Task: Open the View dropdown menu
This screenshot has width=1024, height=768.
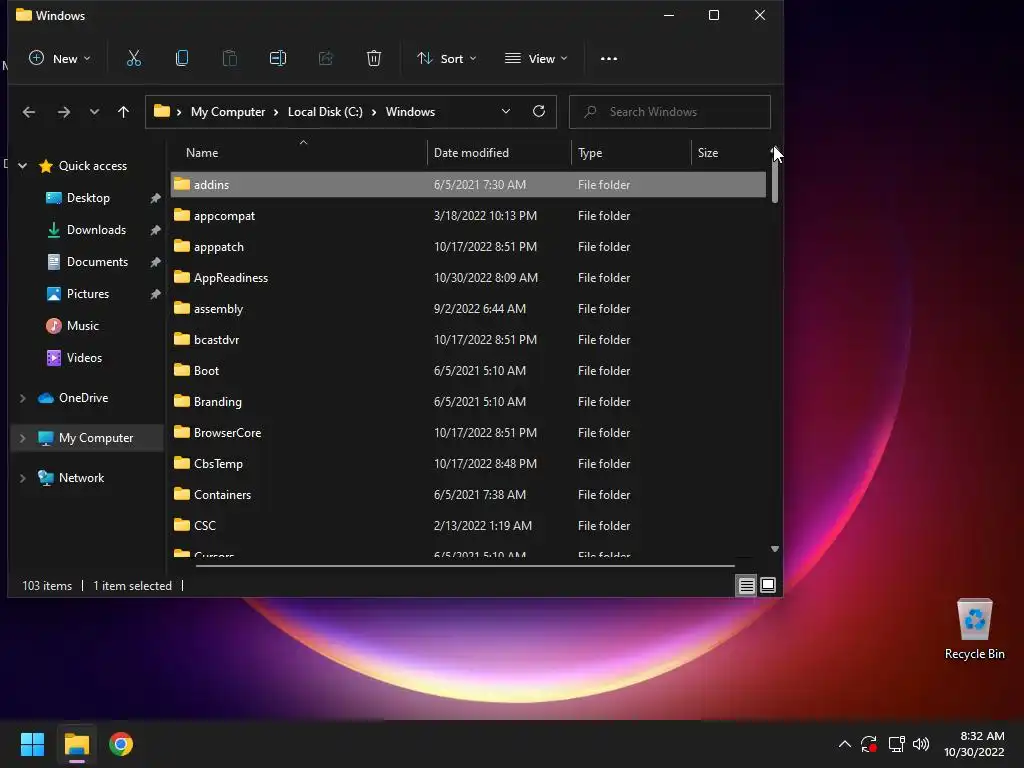Action: pyautogui.click(x=536, y=59)
